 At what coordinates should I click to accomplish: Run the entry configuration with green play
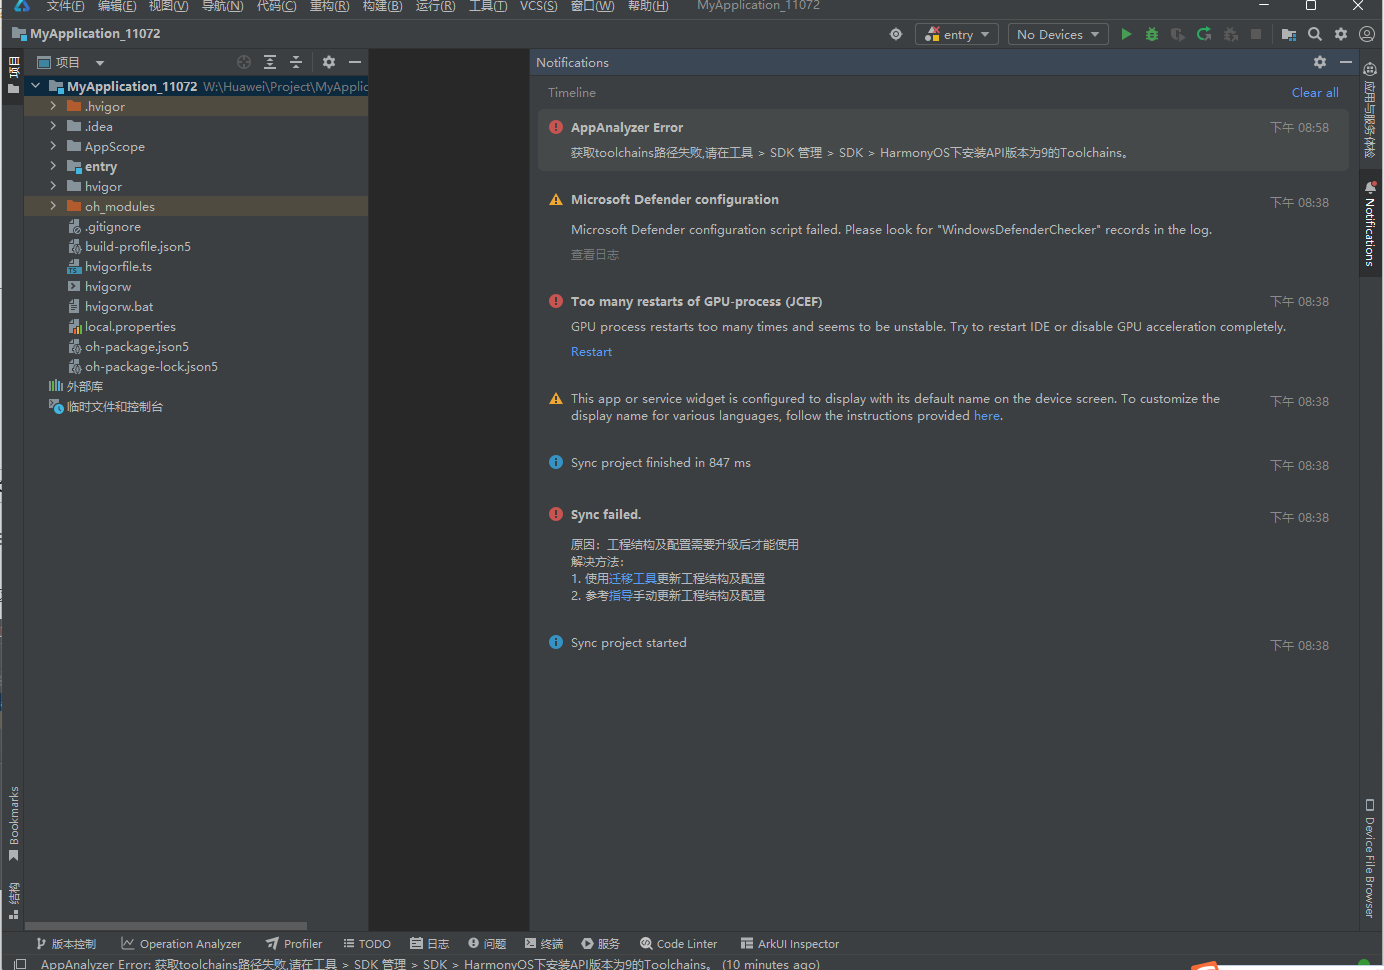(x=1126, y=34)
